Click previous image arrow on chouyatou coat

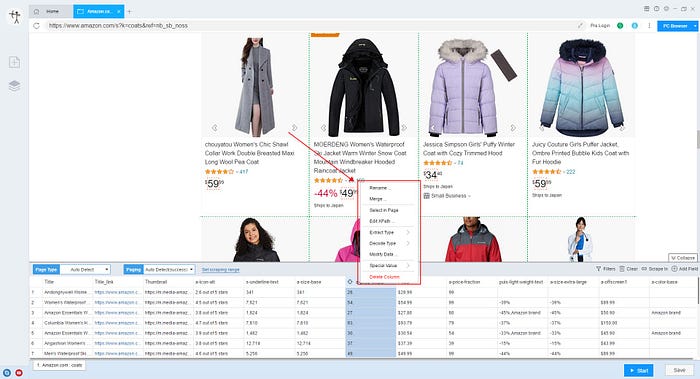pos(215,128)
